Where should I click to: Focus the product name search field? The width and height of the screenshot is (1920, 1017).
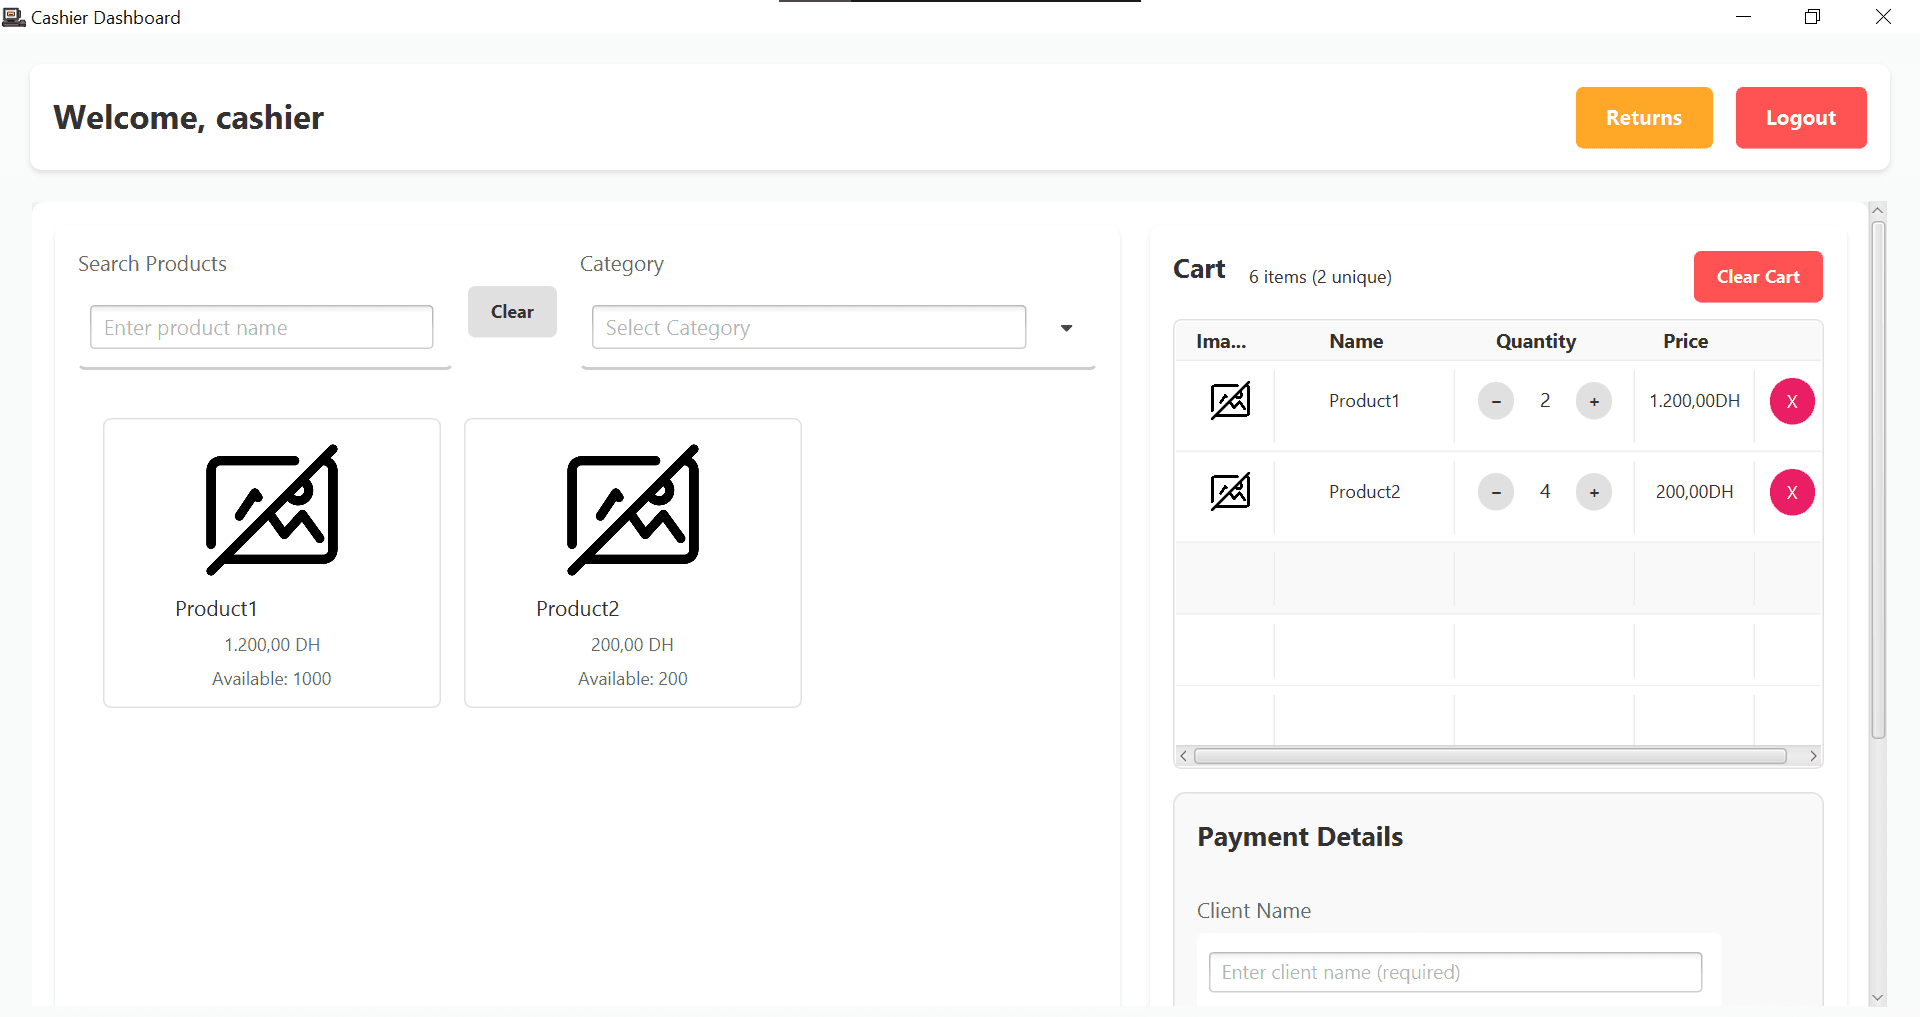(261, 328)
